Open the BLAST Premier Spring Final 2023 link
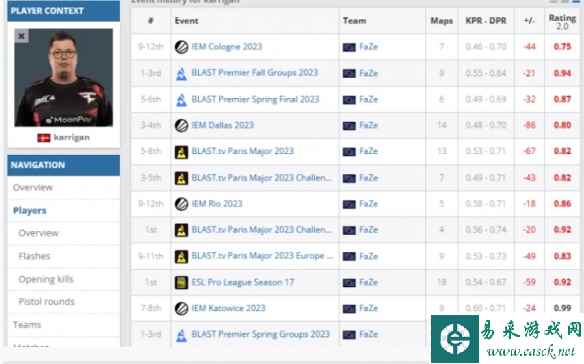Image resolution: width=584 pixels, height=364 pixels. (255, 99)
